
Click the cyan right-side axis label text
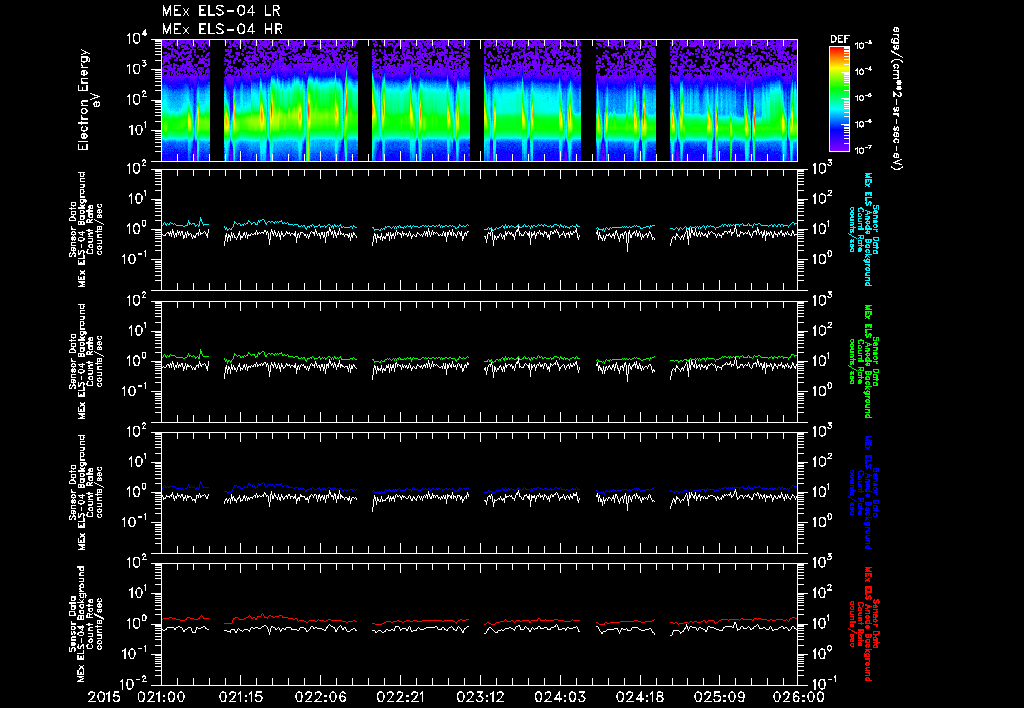864,229
